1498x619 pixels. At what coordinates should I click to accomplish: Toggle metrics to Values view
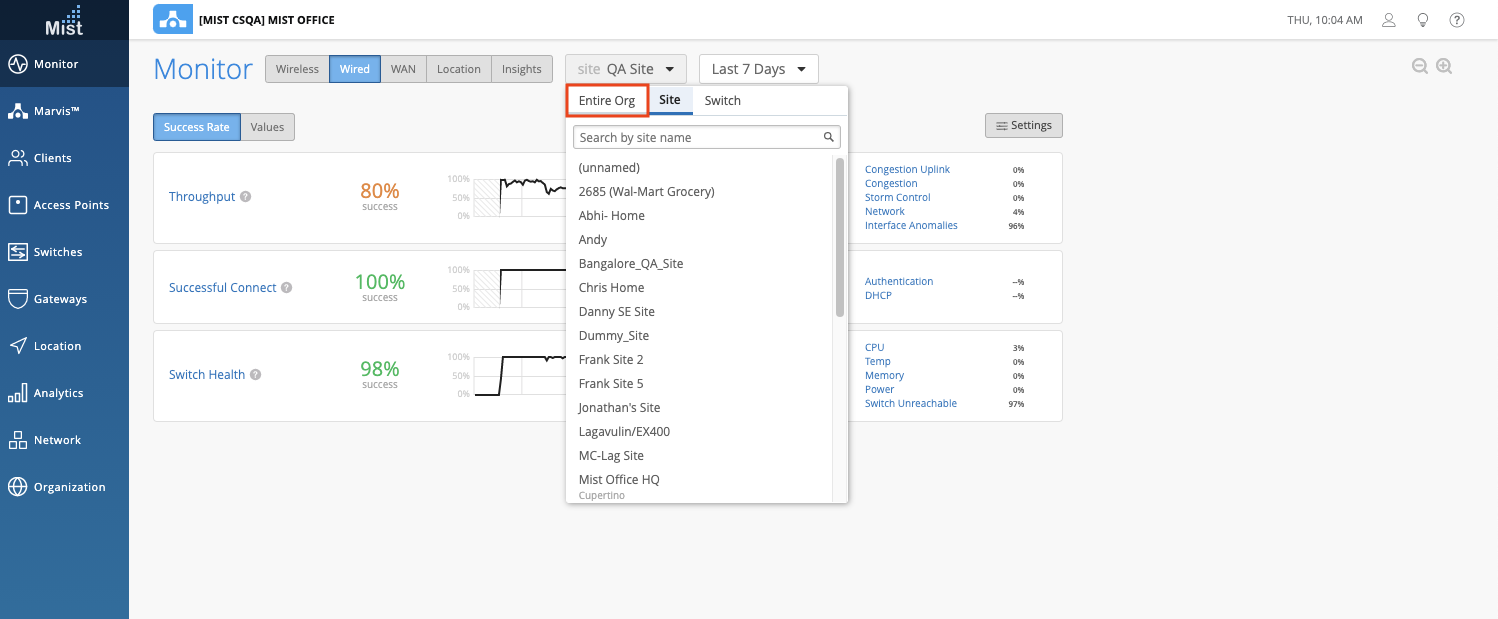point(267,127)
